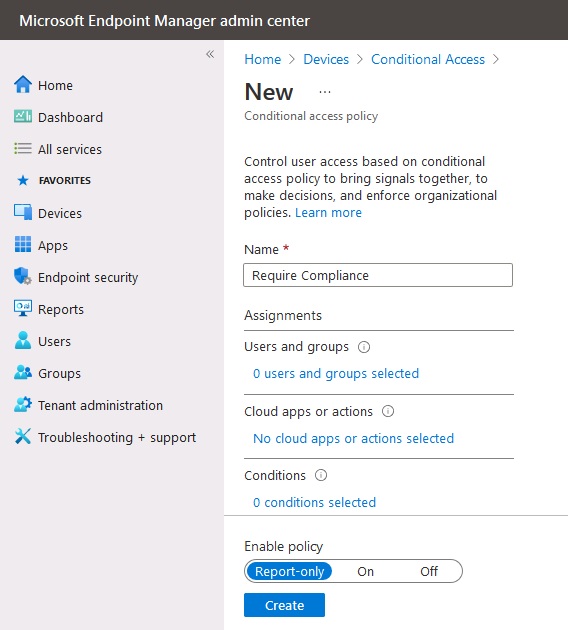Click the Dashboard chart icon

23,117
